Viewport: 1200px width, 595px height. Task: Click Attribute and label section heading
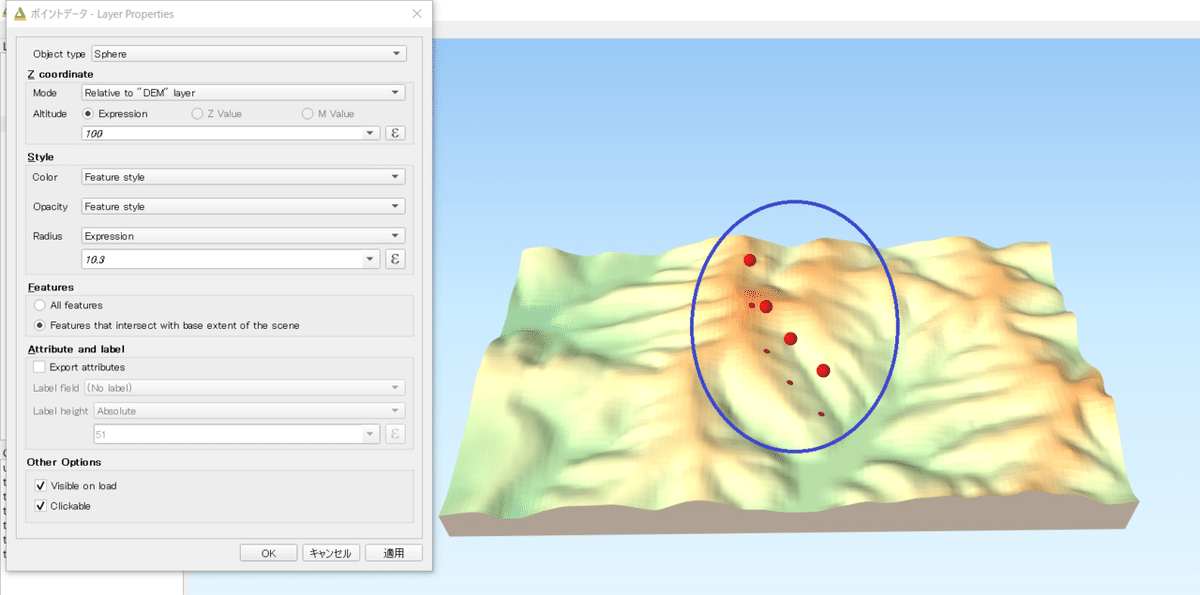tap(76, 349)
